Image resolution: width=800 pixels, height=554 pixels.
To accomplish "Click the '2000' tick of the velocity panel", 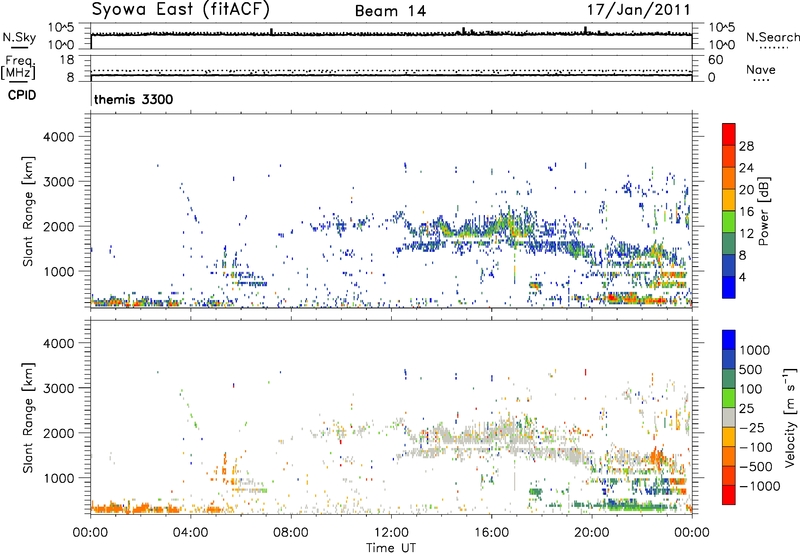I will pos(59,433).
